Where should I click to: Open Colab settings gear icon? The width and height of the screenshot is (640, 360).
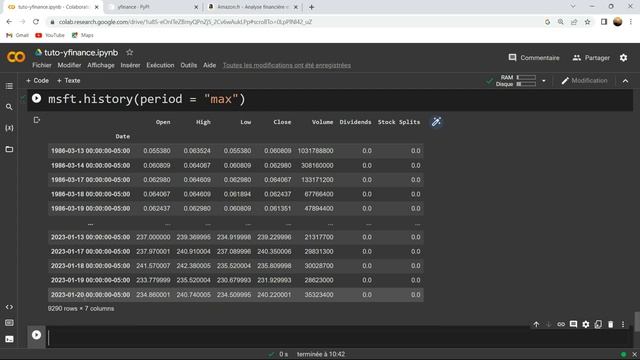(x=623, y=58)
